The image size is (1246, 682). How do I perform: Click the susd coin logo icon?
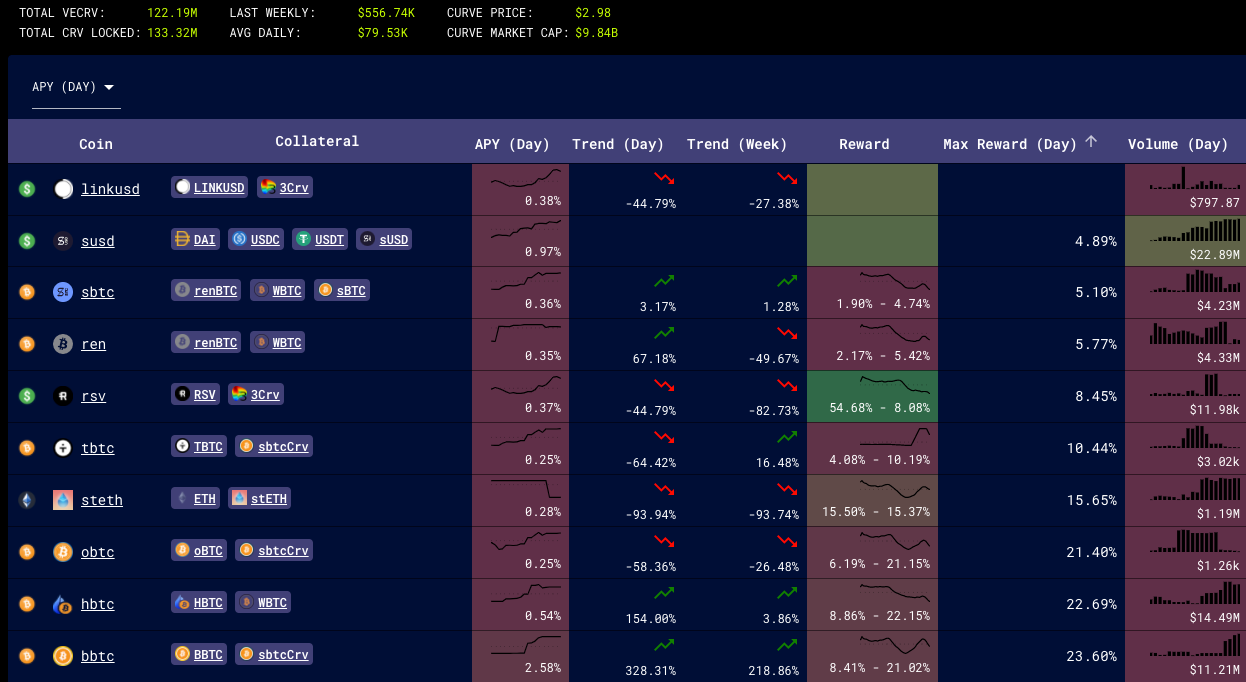pyautogui.click(x=63, y=240)
